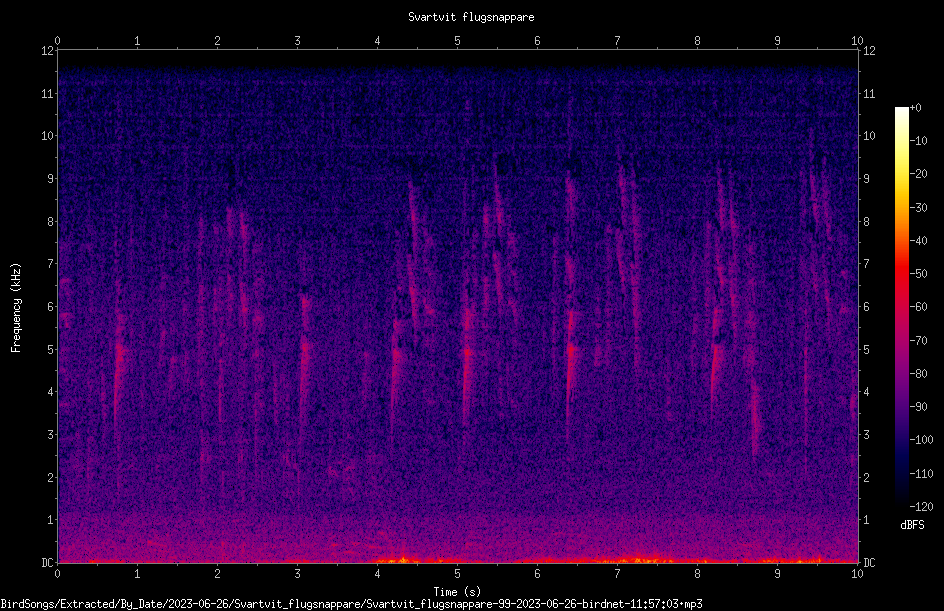This screenshot has height=611, width=944.
Task: Click the "-100" value on the dBFS color scale
Action: pos(921,439)
